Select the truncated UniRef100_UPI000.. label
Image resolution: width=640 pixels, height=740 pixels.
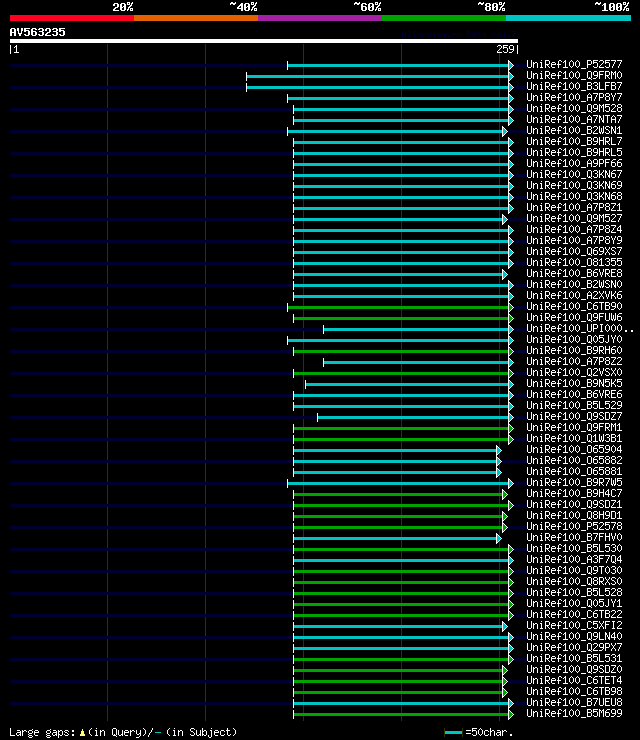coord(580,328)
